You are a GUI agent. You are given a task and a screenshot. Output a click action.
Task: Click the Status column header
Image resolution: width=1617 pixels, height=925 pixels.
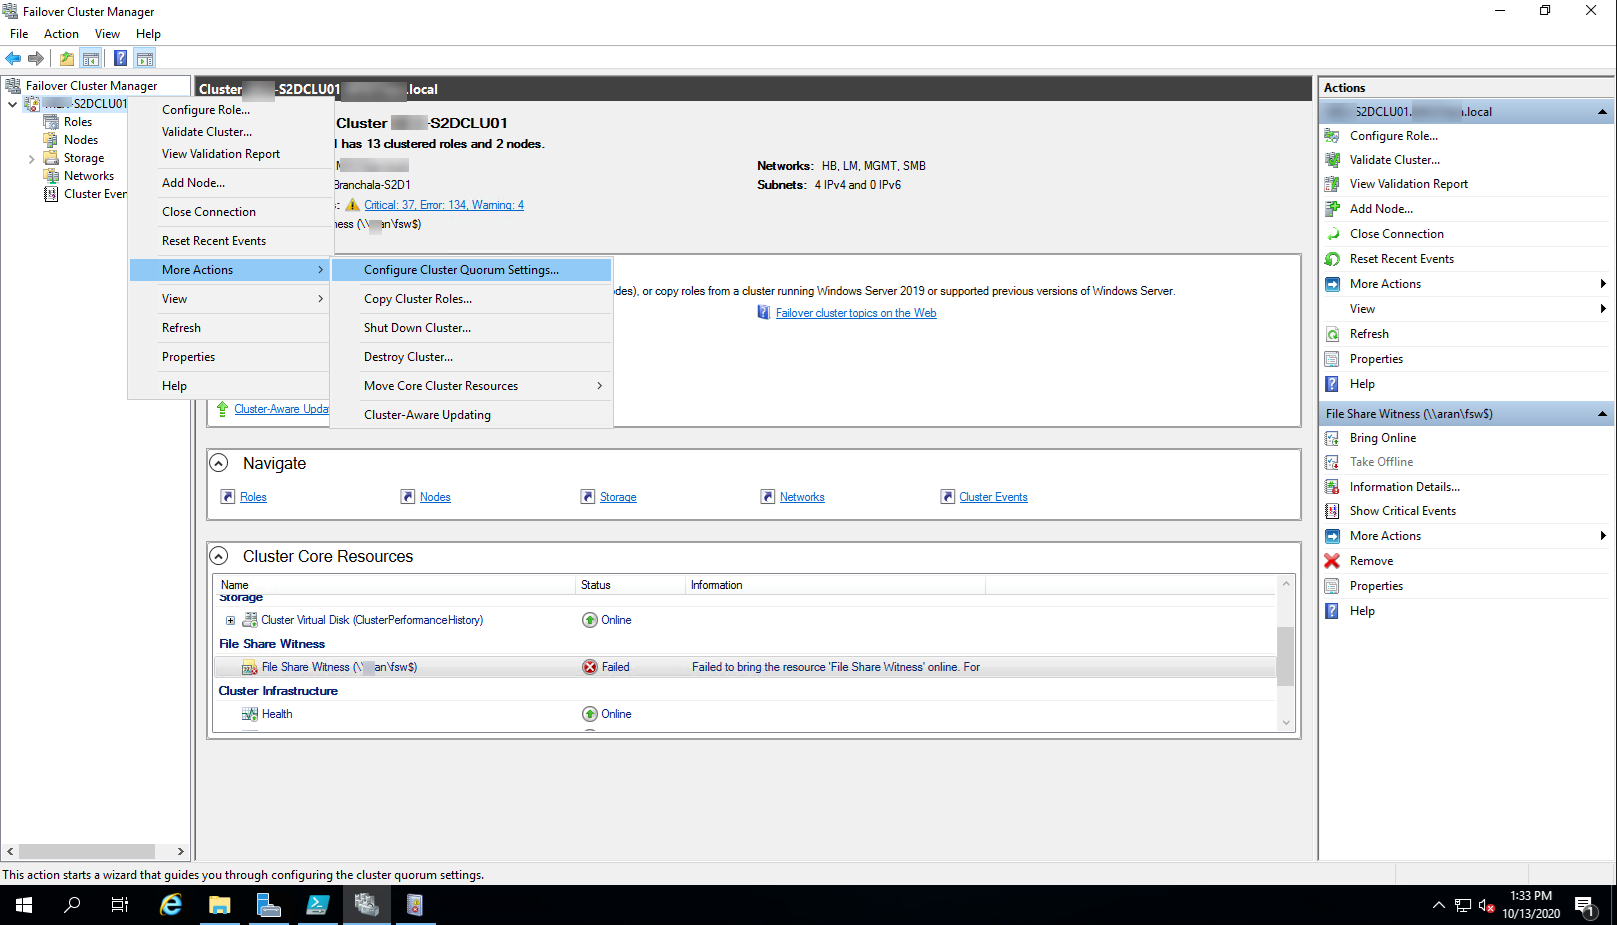[x=631, y=585]
